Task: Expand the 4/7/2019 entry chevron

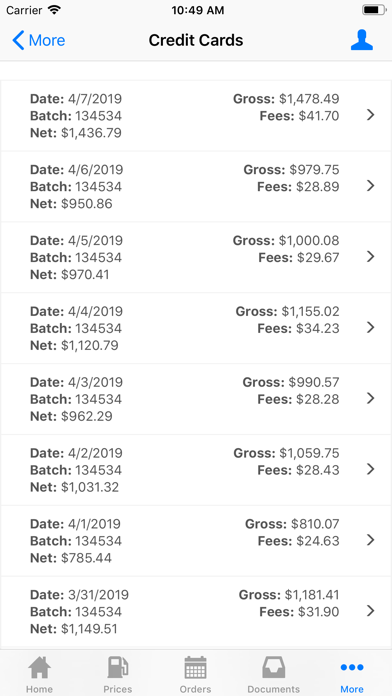Action: (x=371, y=115)
